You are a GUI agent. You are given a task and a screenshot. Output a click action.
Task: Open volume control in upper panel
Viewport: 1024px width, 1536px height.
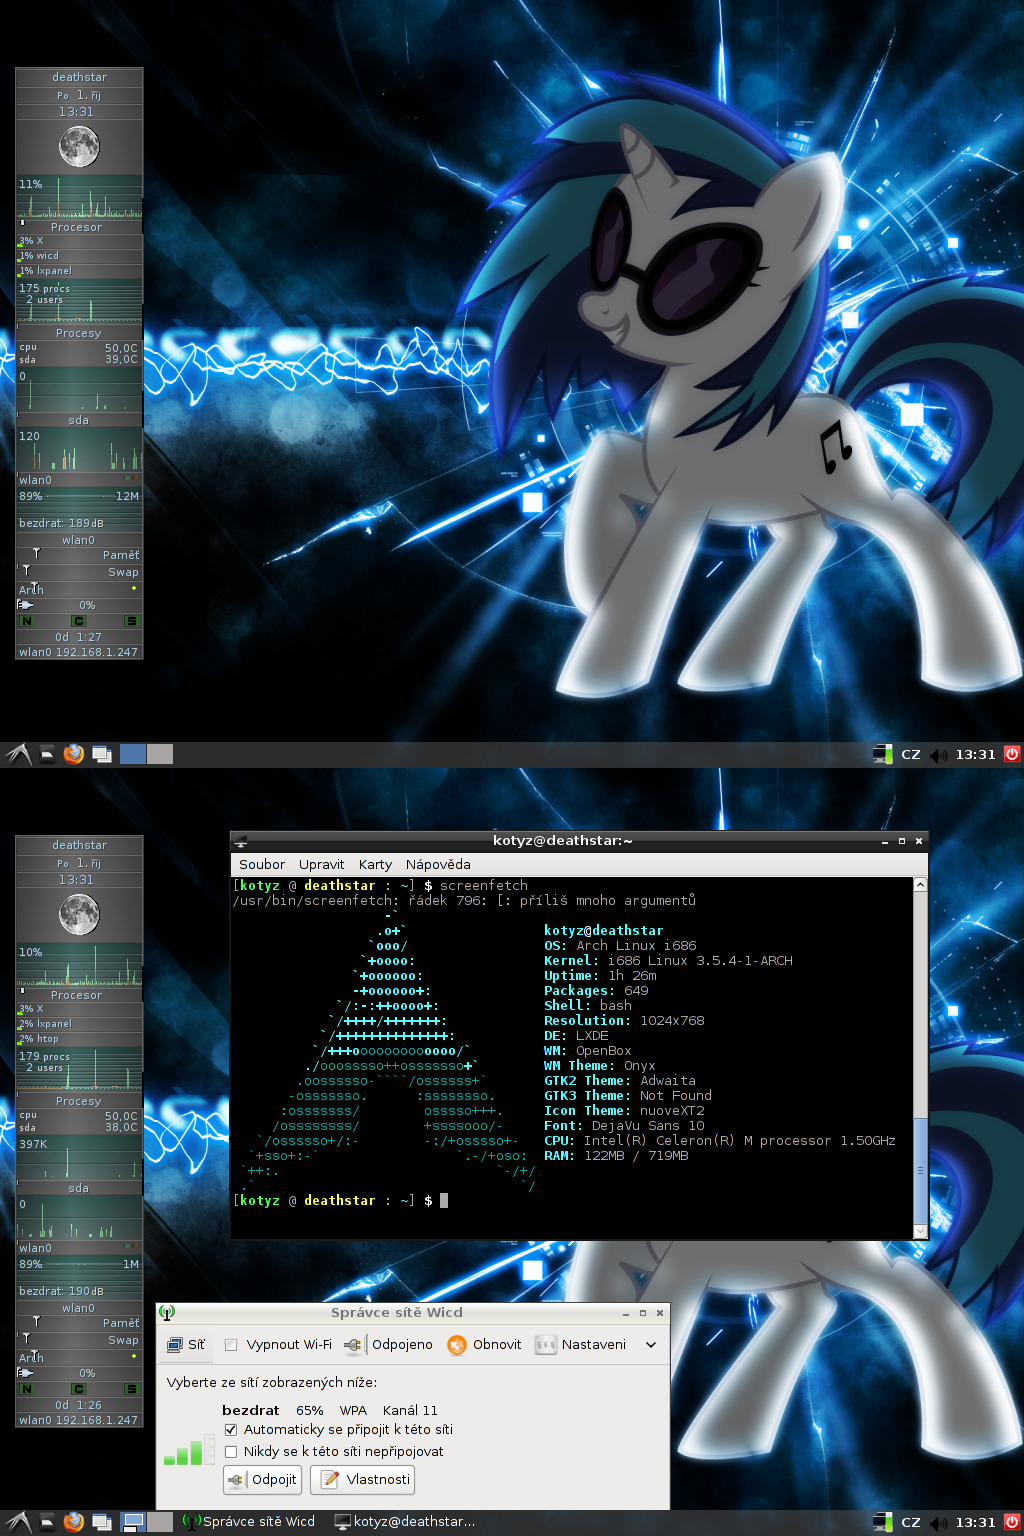938,755
